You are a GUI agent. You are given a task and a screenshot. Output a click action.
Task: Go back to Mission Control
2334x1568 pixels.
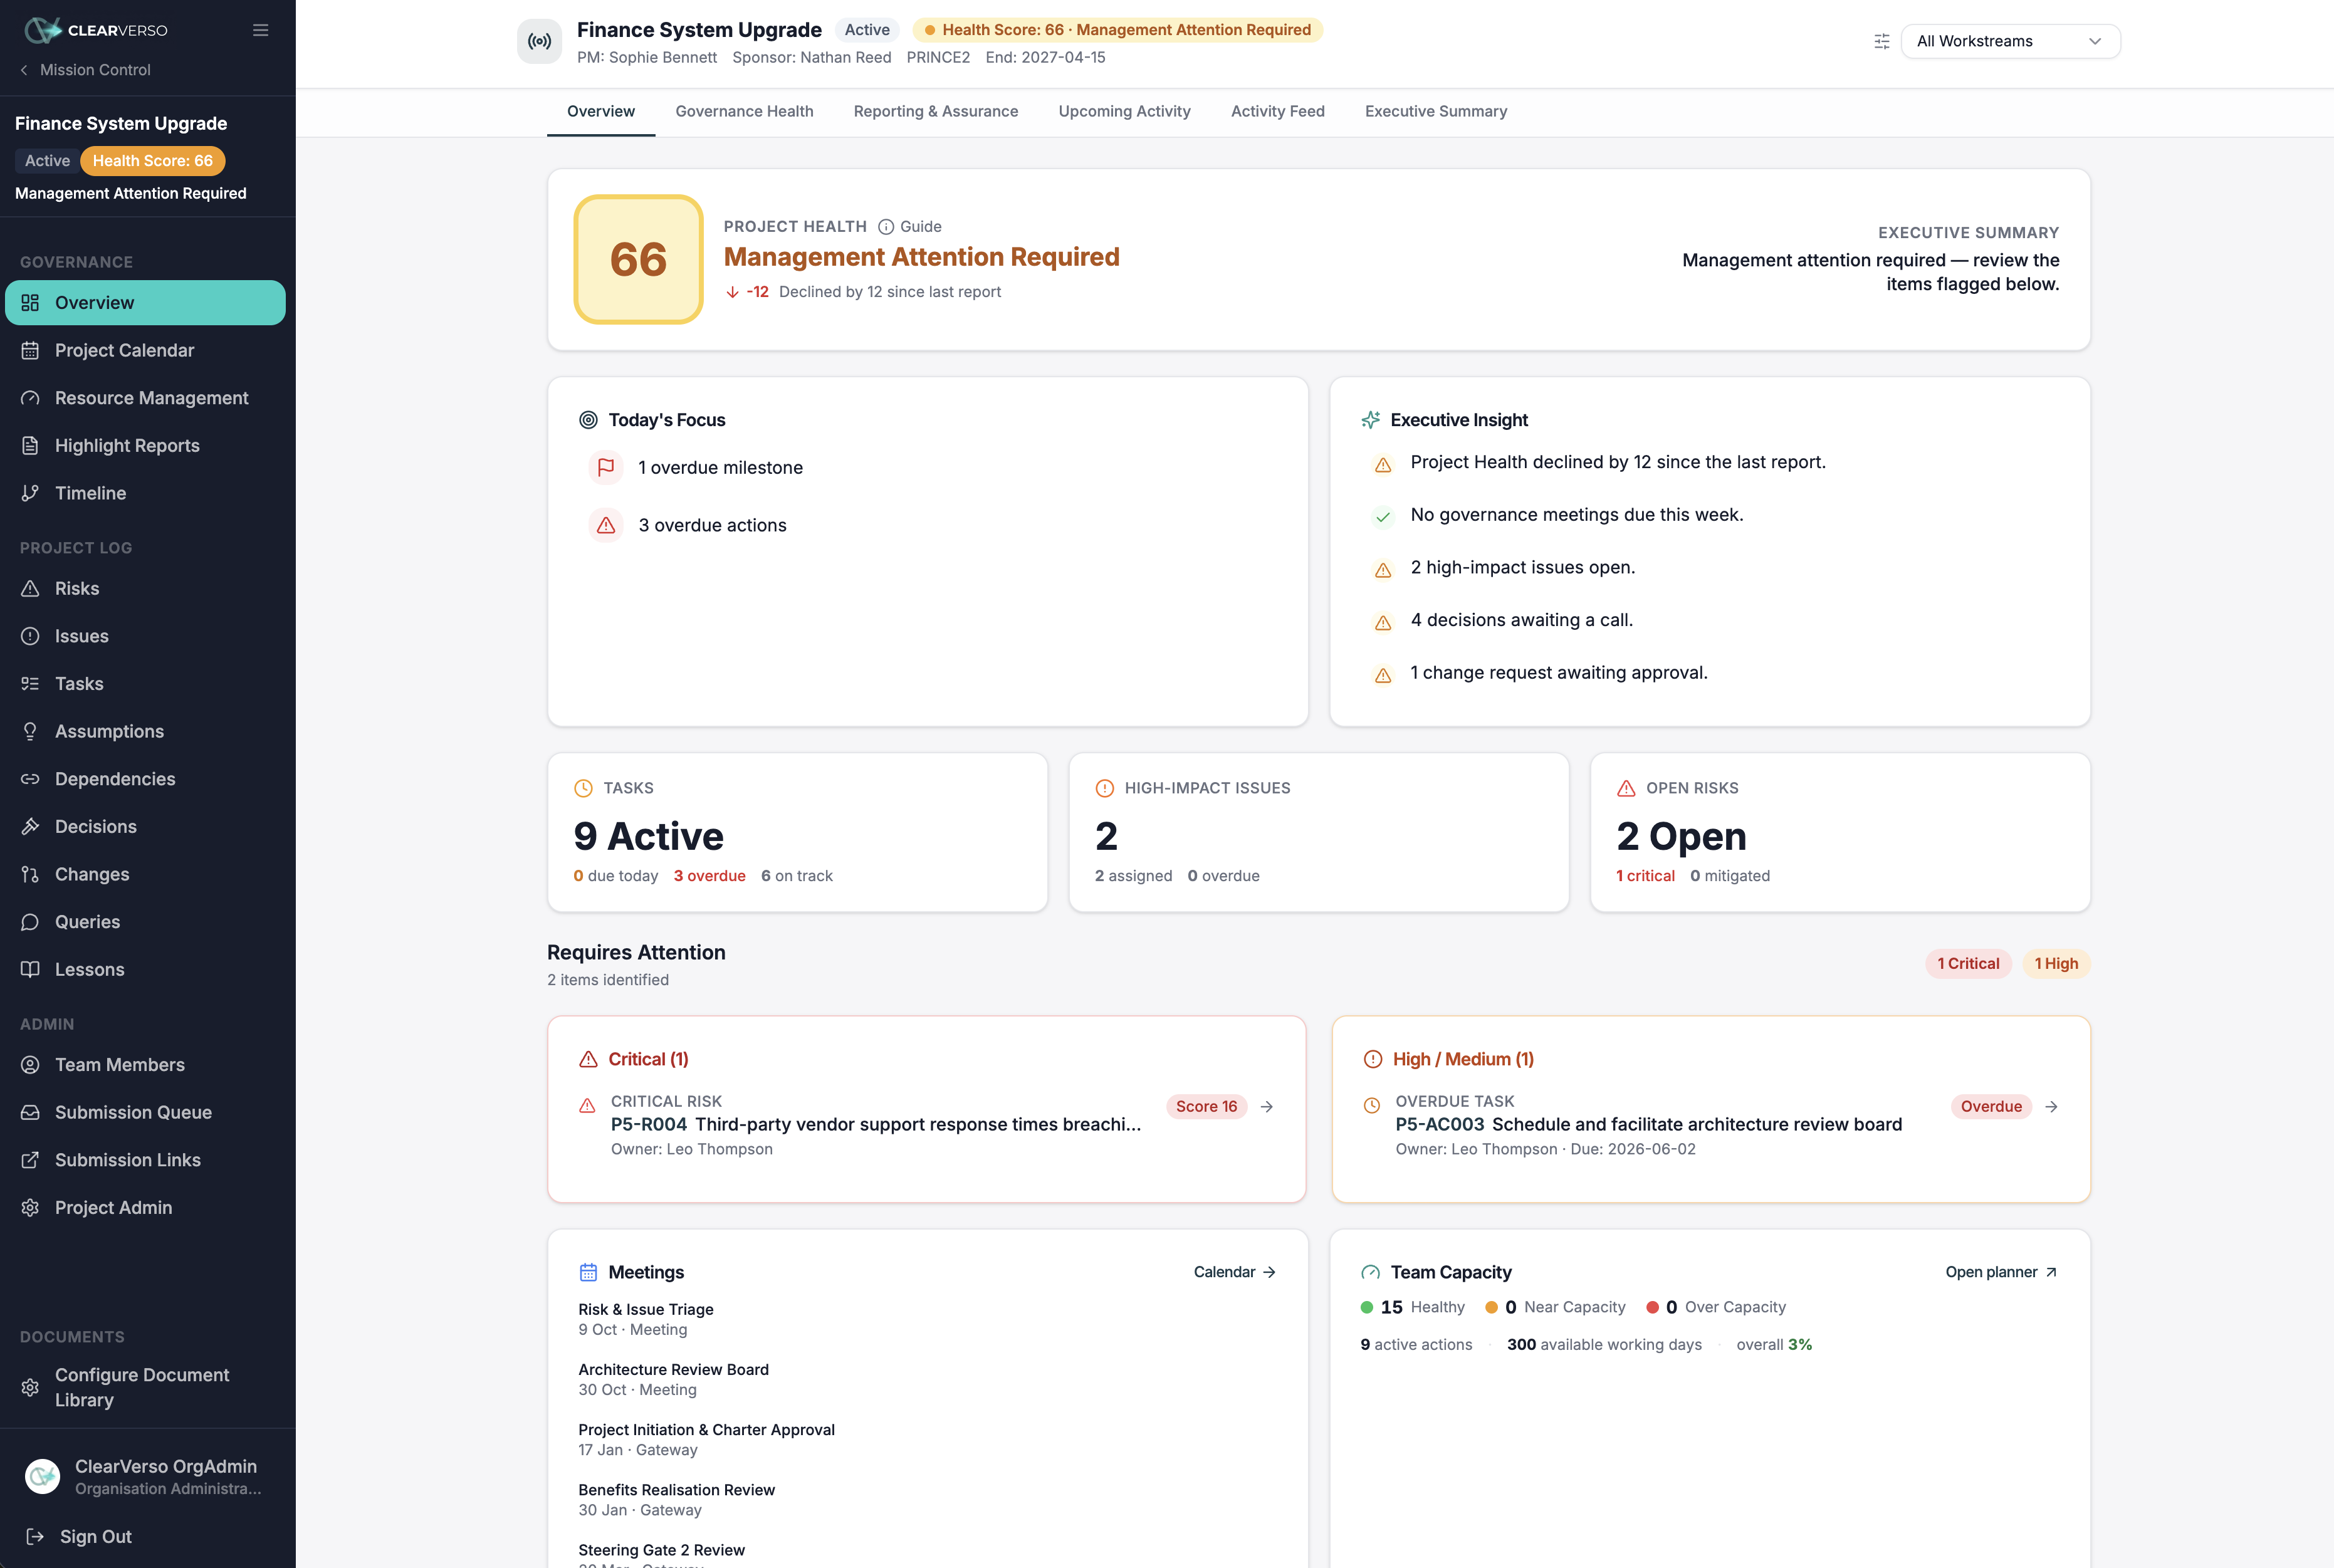[85, 70]
